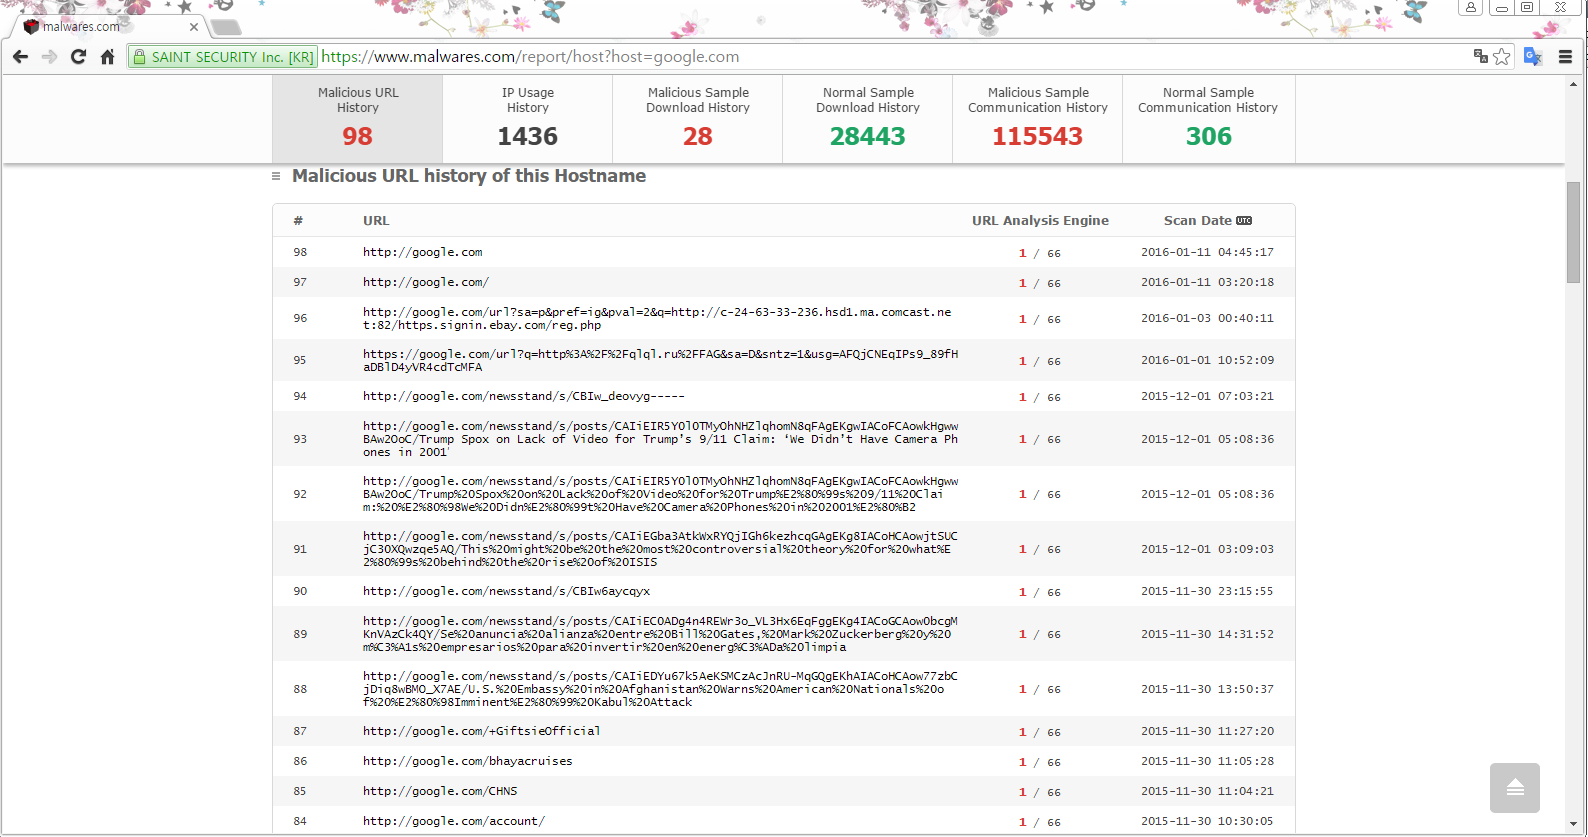Viewport: 1588px width, 837px height.
Task: Click scan date 2015-11-30 23:15:55
Action: pyautogui.click(x=1208, y=591)
